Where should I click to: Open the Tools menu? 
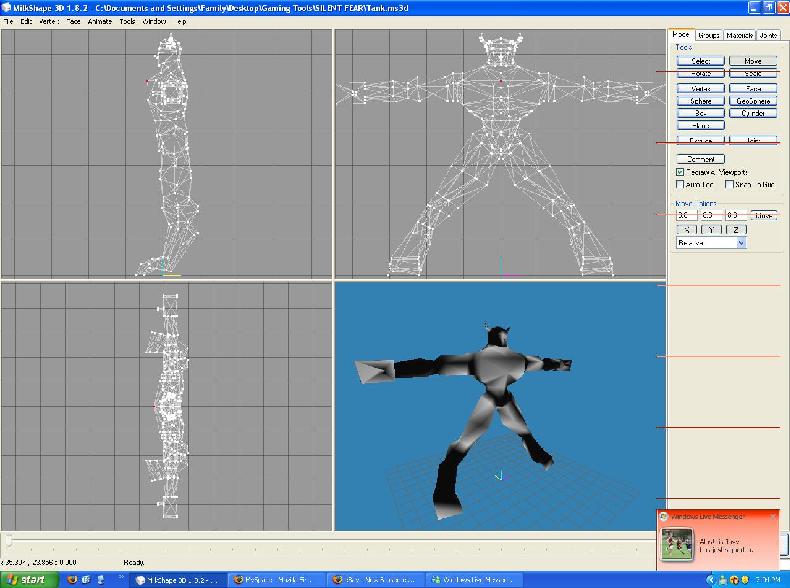coord(127,21)
